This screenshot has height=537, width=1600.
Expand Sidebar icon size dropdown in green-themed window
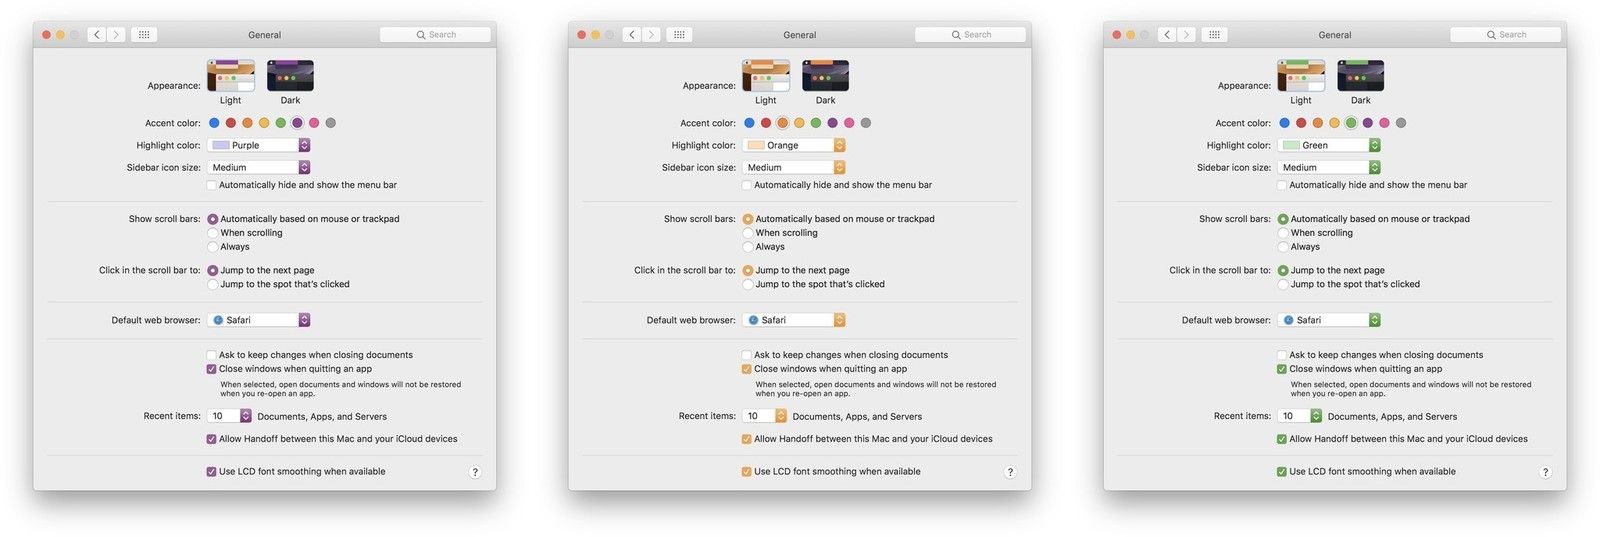click(x=1330, y=168)
